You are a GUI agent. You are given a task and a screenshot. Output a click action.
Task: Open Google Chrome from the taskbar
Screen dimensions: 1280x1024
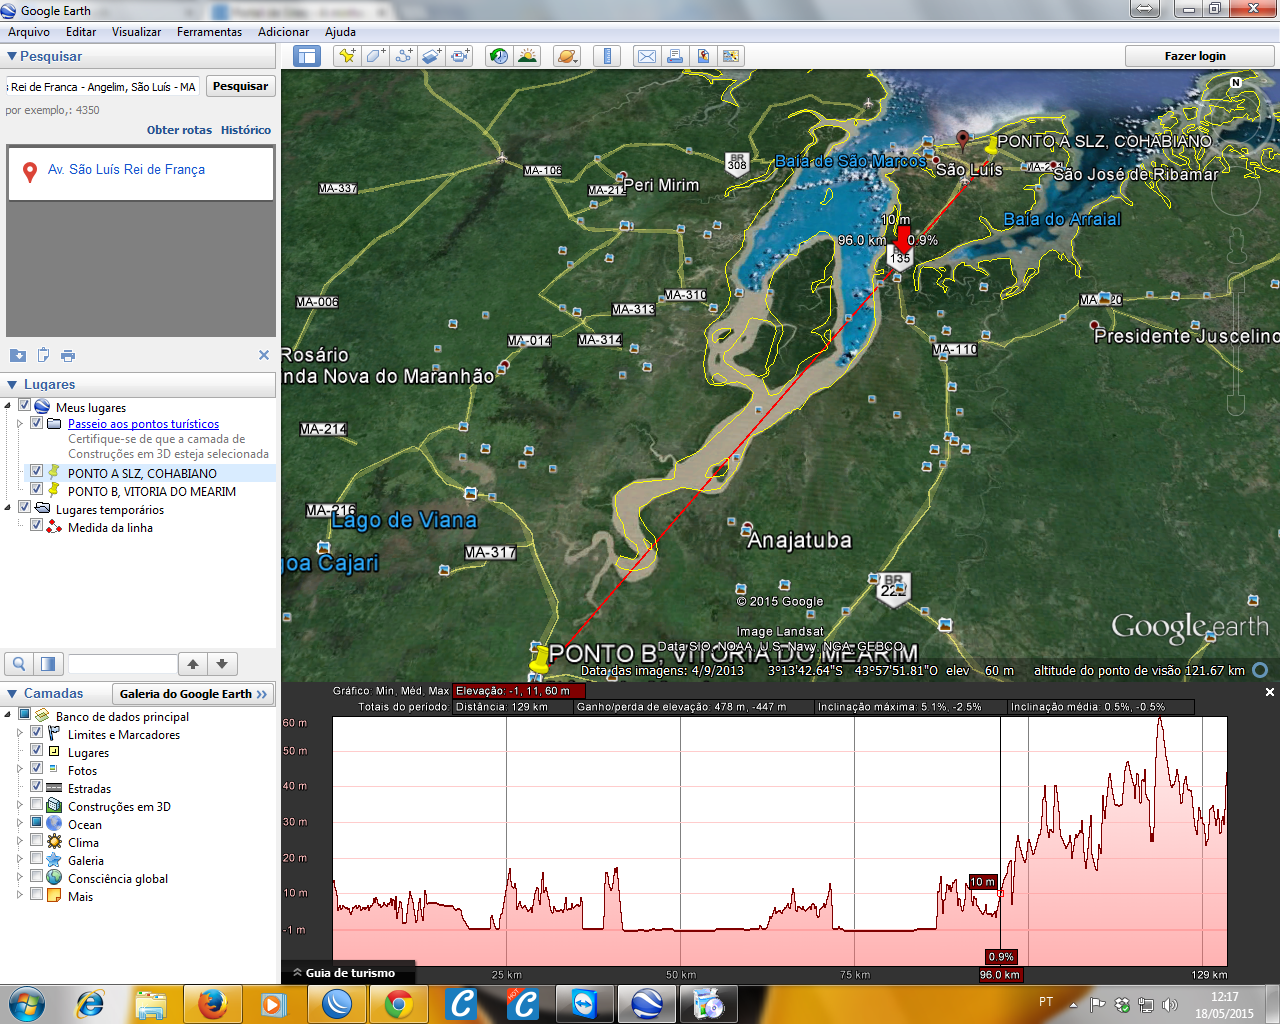(398, 1003)
